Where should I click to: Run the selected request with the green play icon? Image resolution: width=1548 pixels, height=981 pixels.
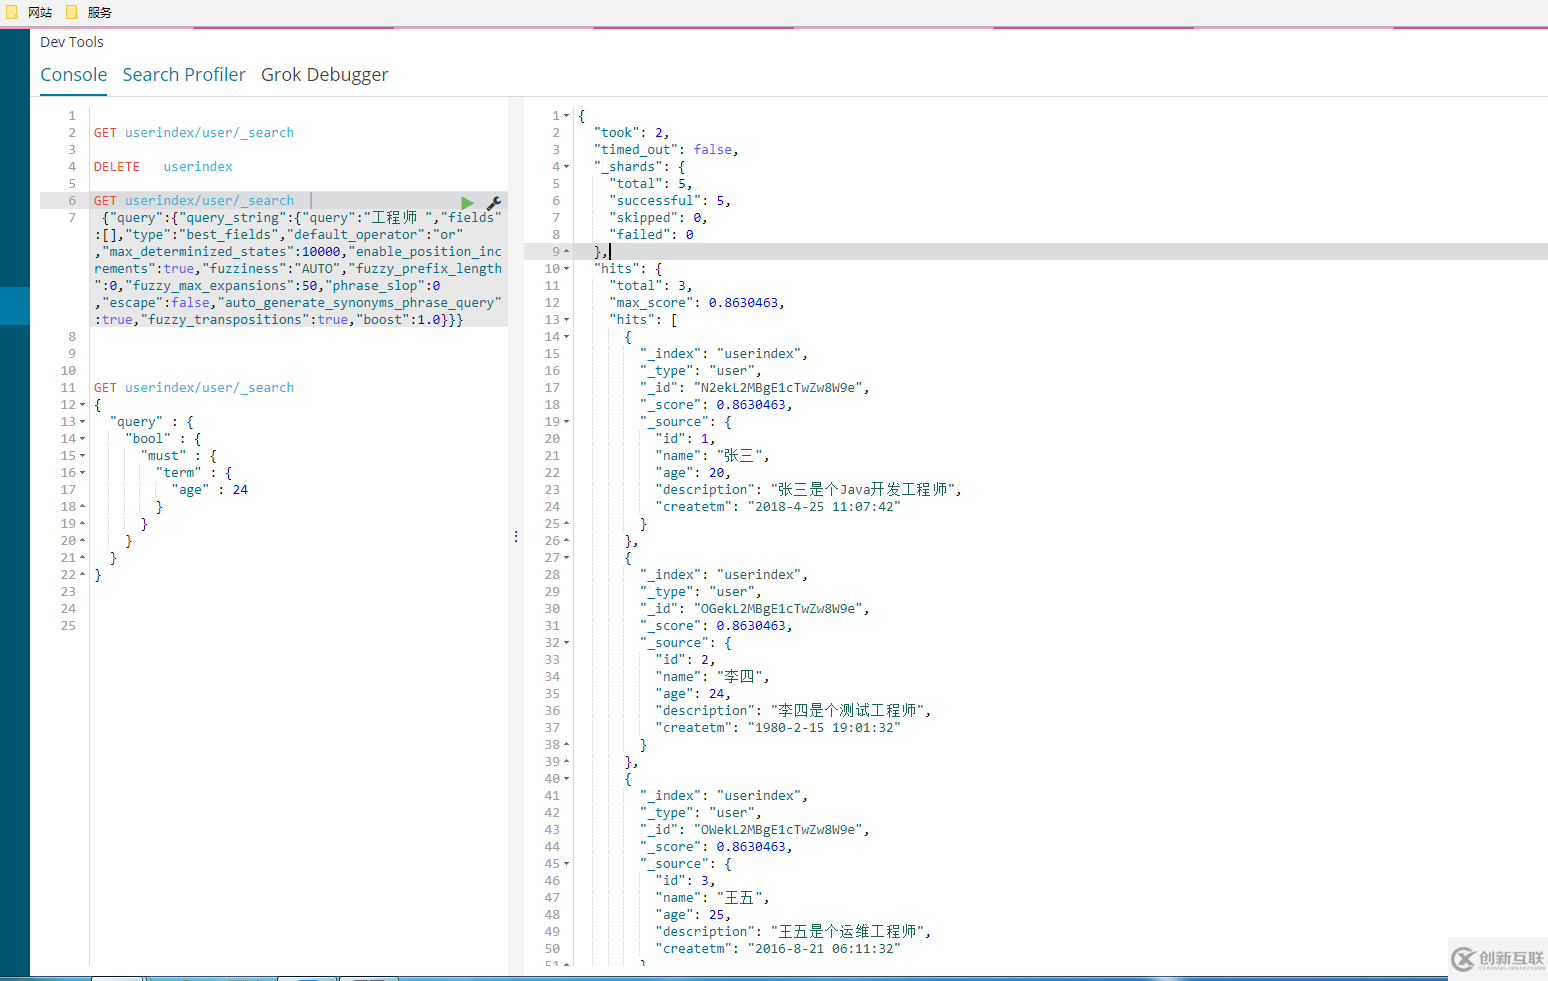point(467,202)
